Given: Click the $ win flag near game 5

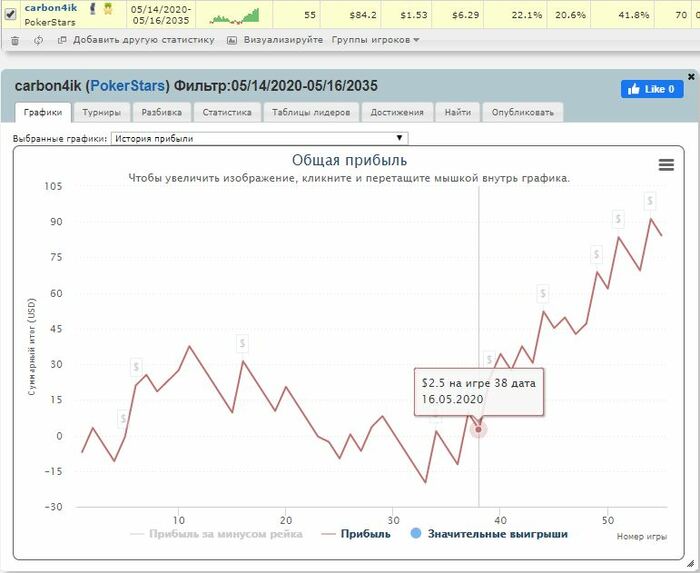Looking at the screenshot, I should point(123,419).
